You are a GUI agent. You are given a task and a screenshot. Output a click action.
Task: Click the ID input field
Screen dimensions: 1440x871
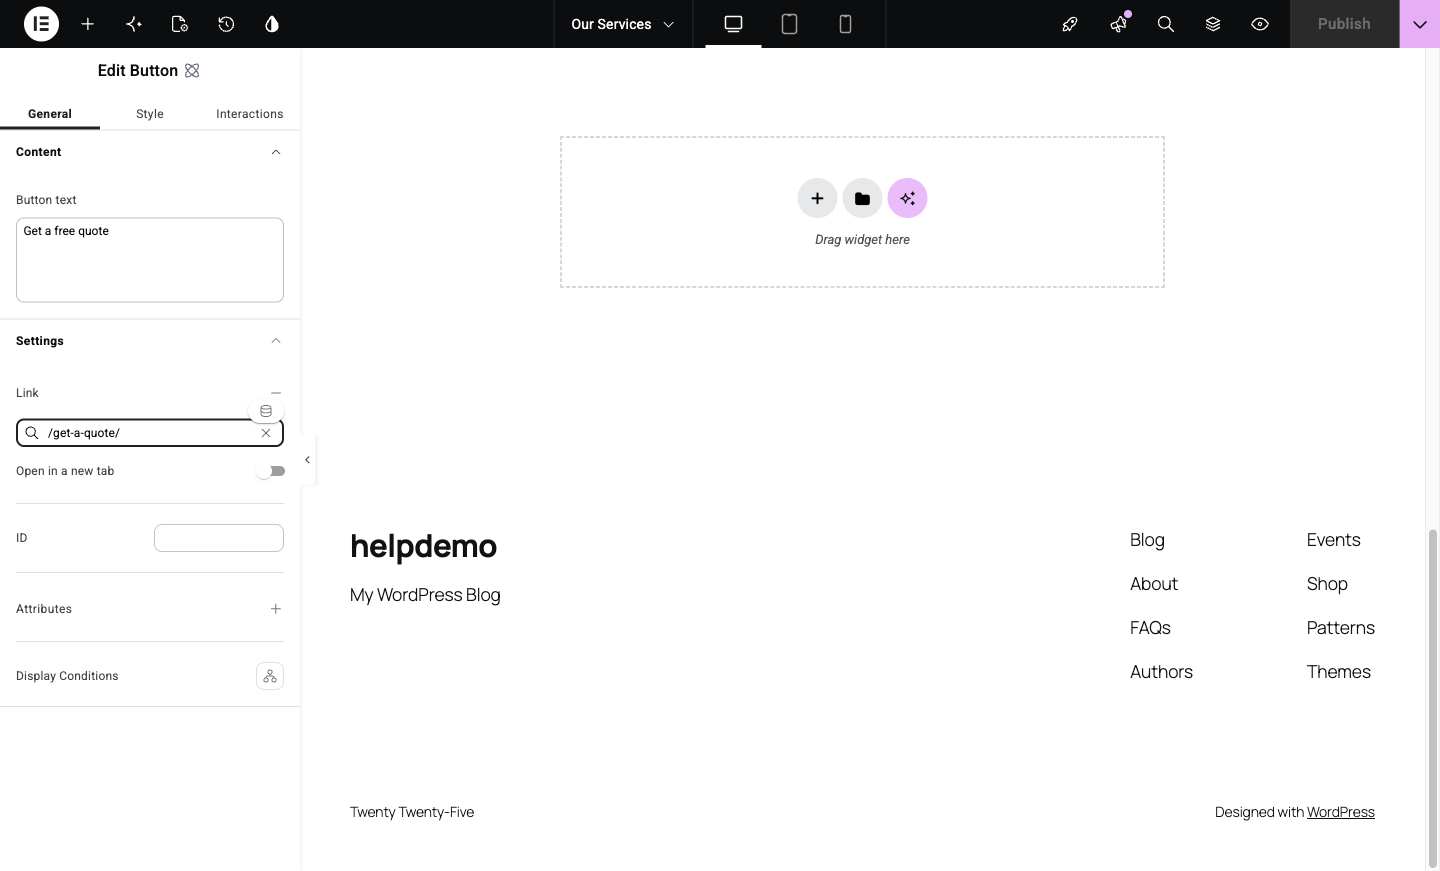point(219,538)
